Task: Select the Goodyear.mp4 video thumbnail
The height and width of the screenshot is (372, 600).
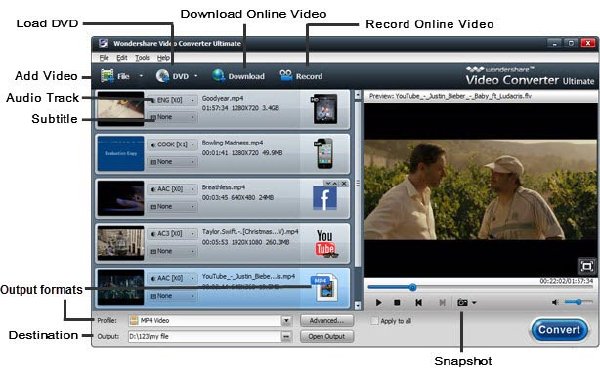Action: pos(121,109)
